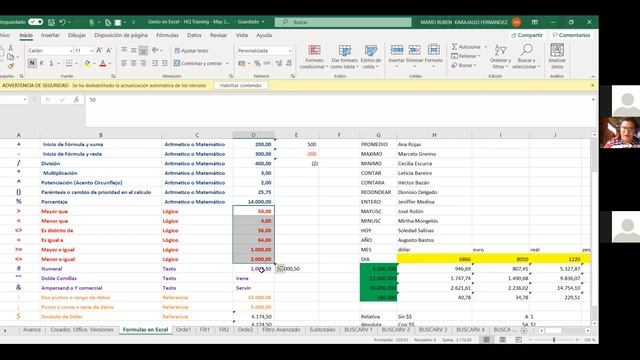The height and width of the screenshot is (360, 640).
Task: Open the Datos ribbon tab
Action: (194, 35)
